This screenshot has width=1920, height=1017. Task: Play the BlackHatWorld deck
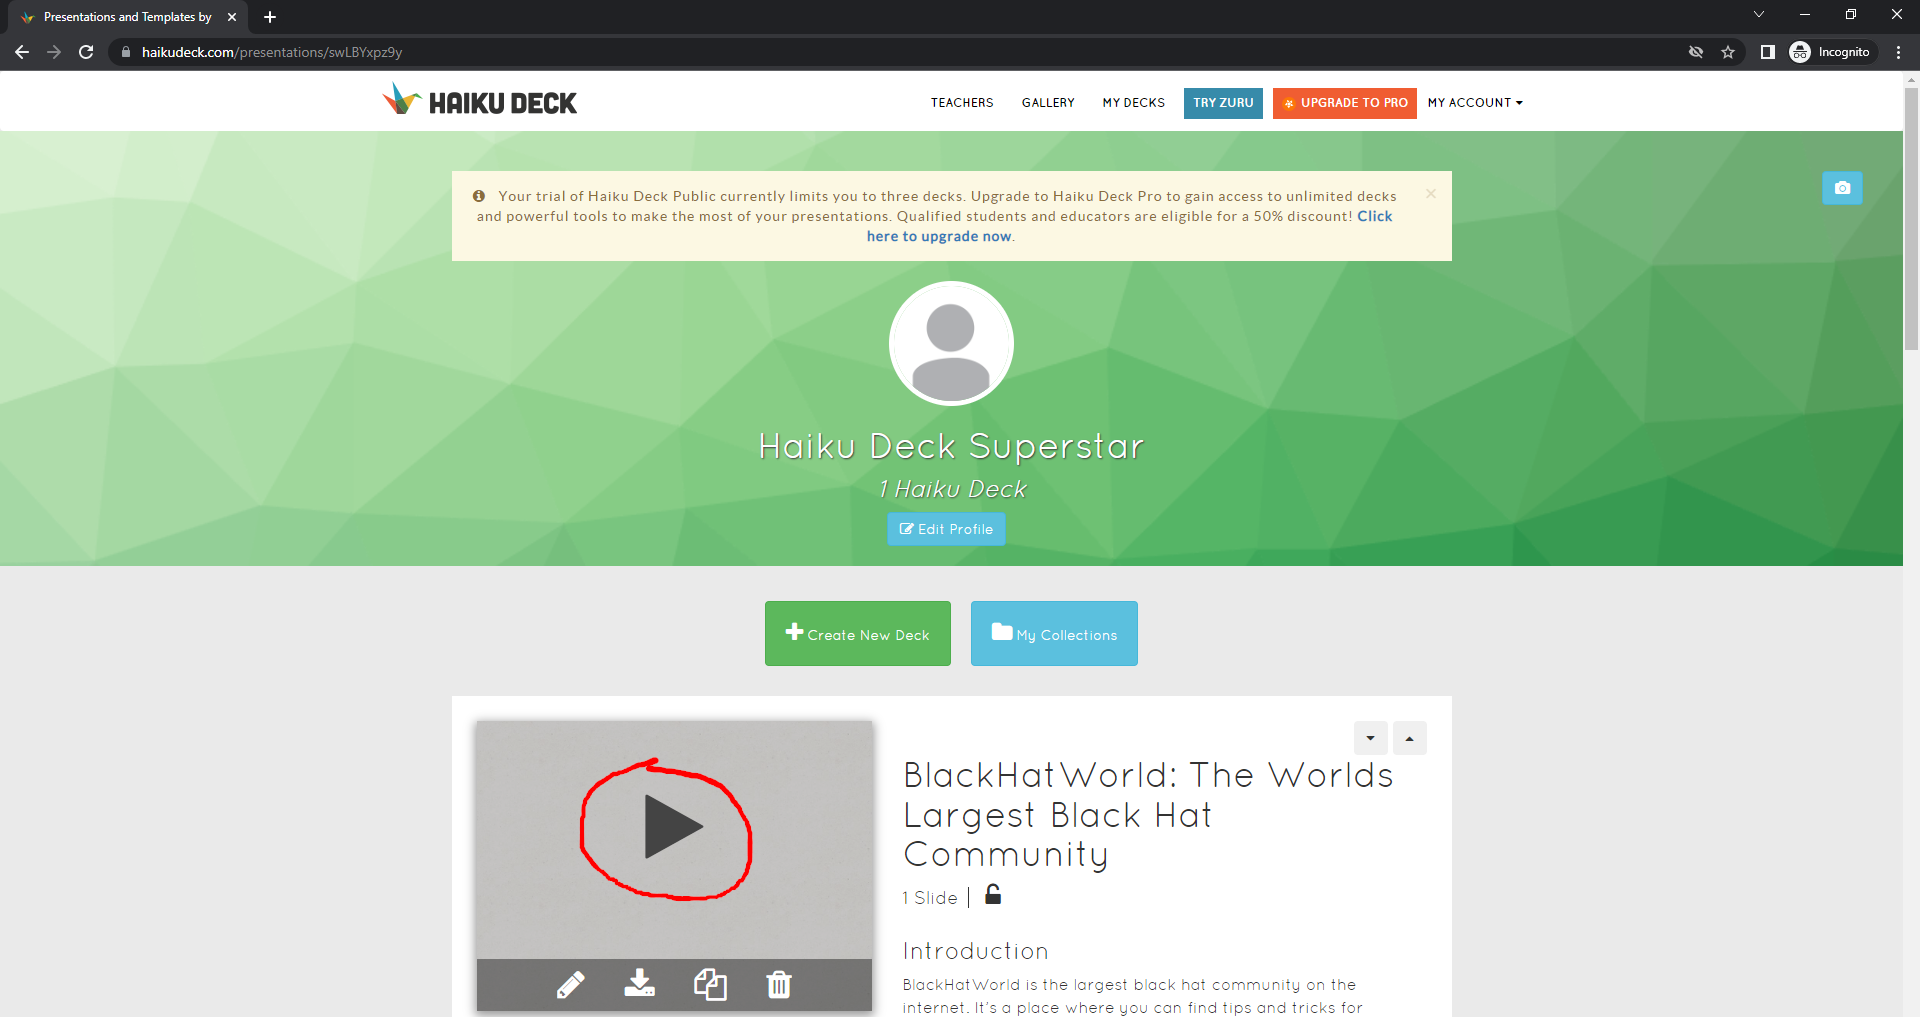pos(673,827)
